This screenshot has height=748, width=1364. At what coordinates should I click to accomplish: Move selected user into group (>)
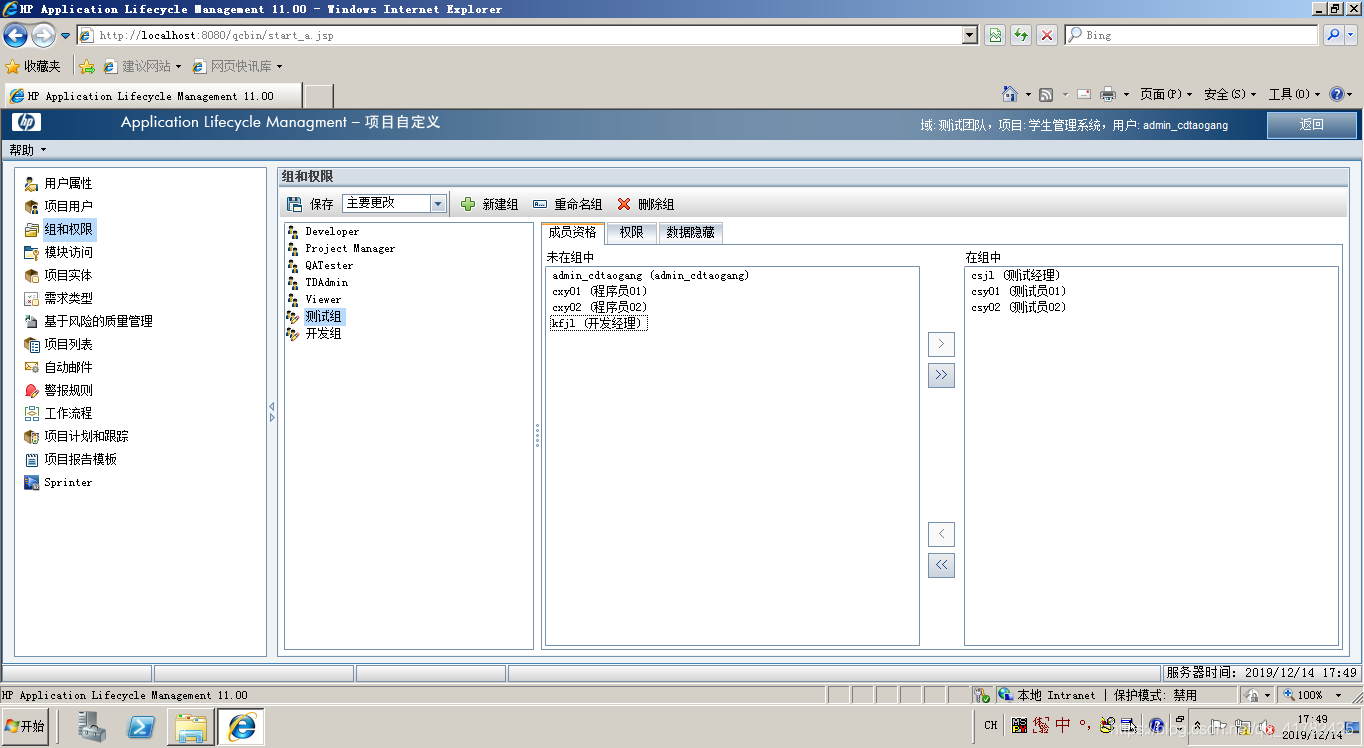click(x=941, y=344)
